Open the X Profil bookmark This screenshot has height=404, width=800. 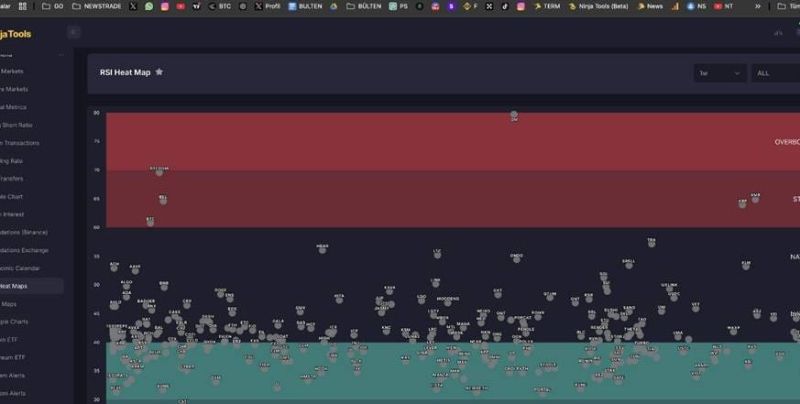click(267, 6)
